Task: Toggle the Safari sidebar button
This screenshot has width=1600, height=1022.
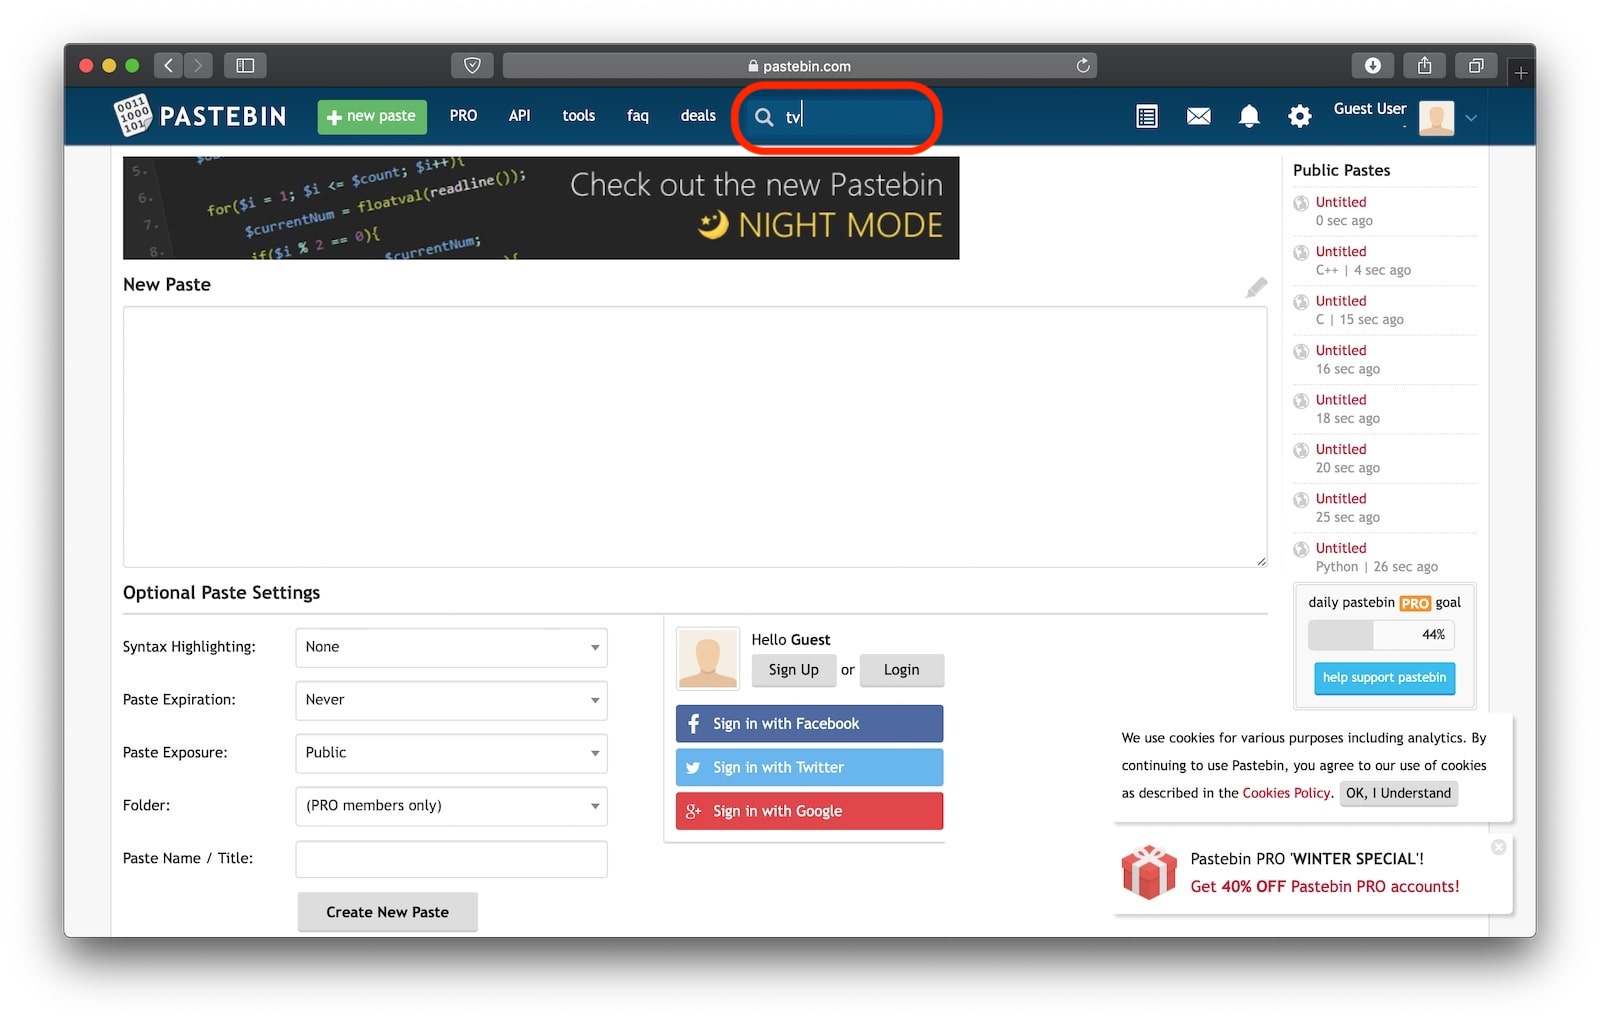Action: (245, 66)
